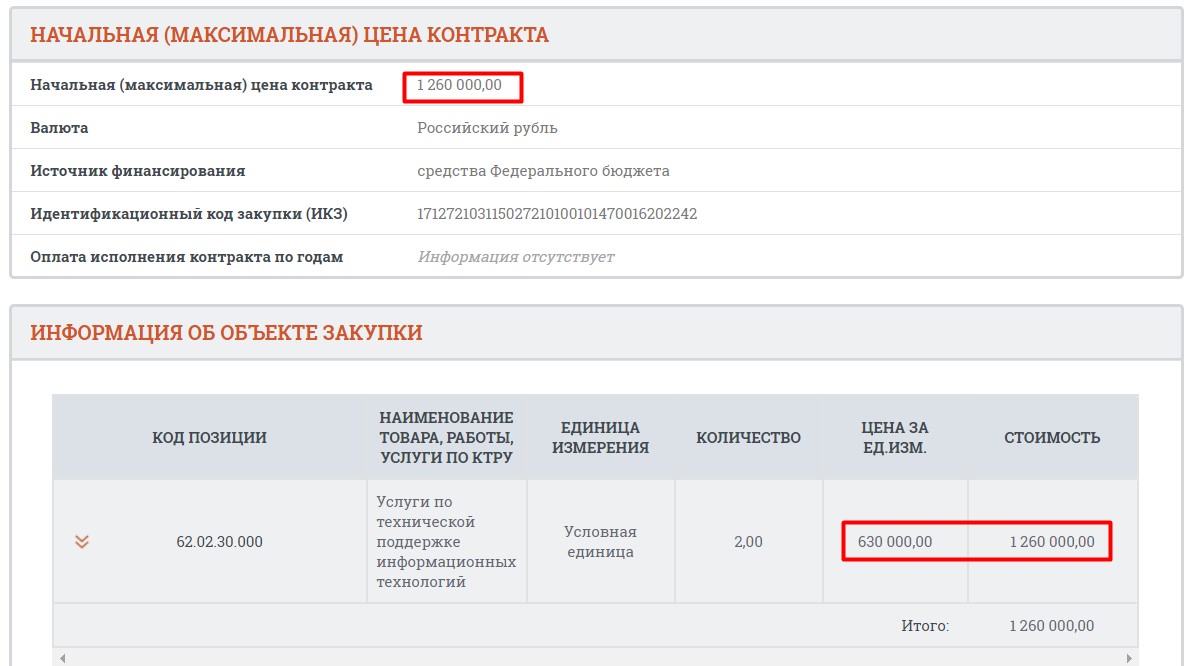Click the средства Федерального бюджета value
The image size is (1195, 666).
click(x=543, y=171)
